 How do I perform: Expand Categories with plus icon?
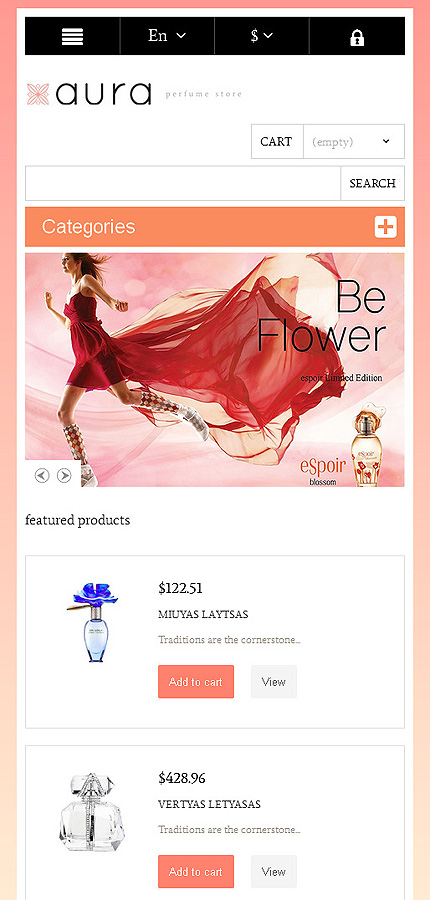386,227
